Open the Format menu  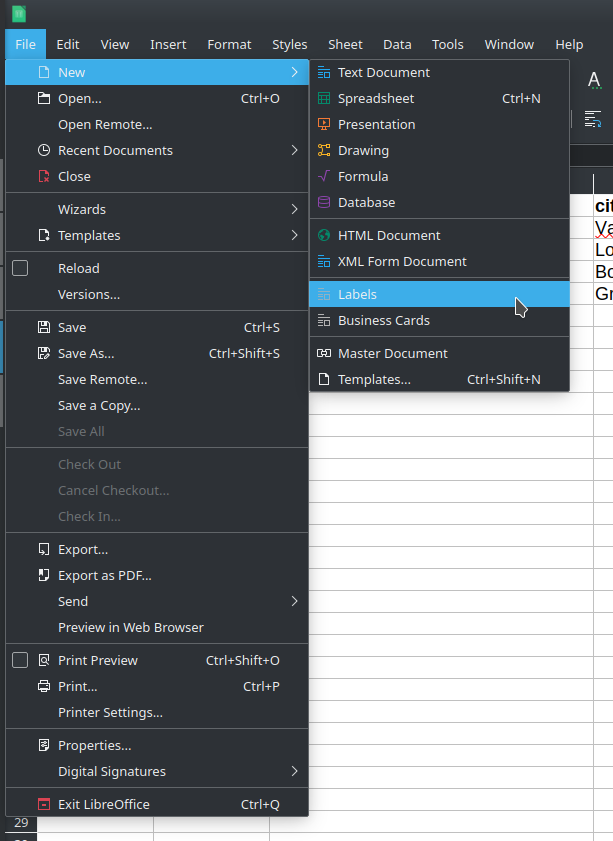tap(229, 45)
